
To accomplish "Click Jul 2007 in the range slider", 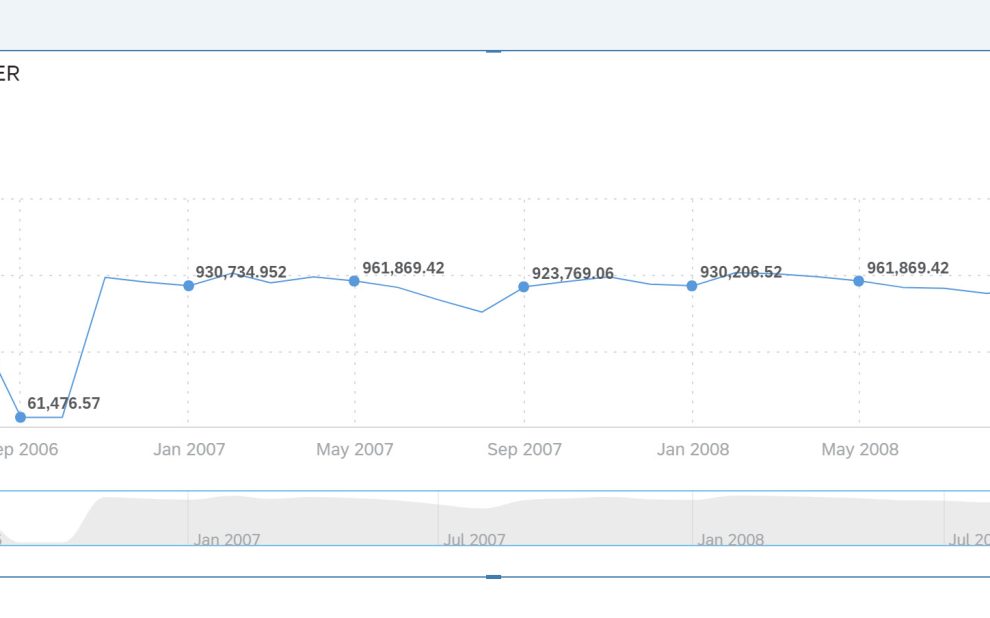I will [474, 540].
